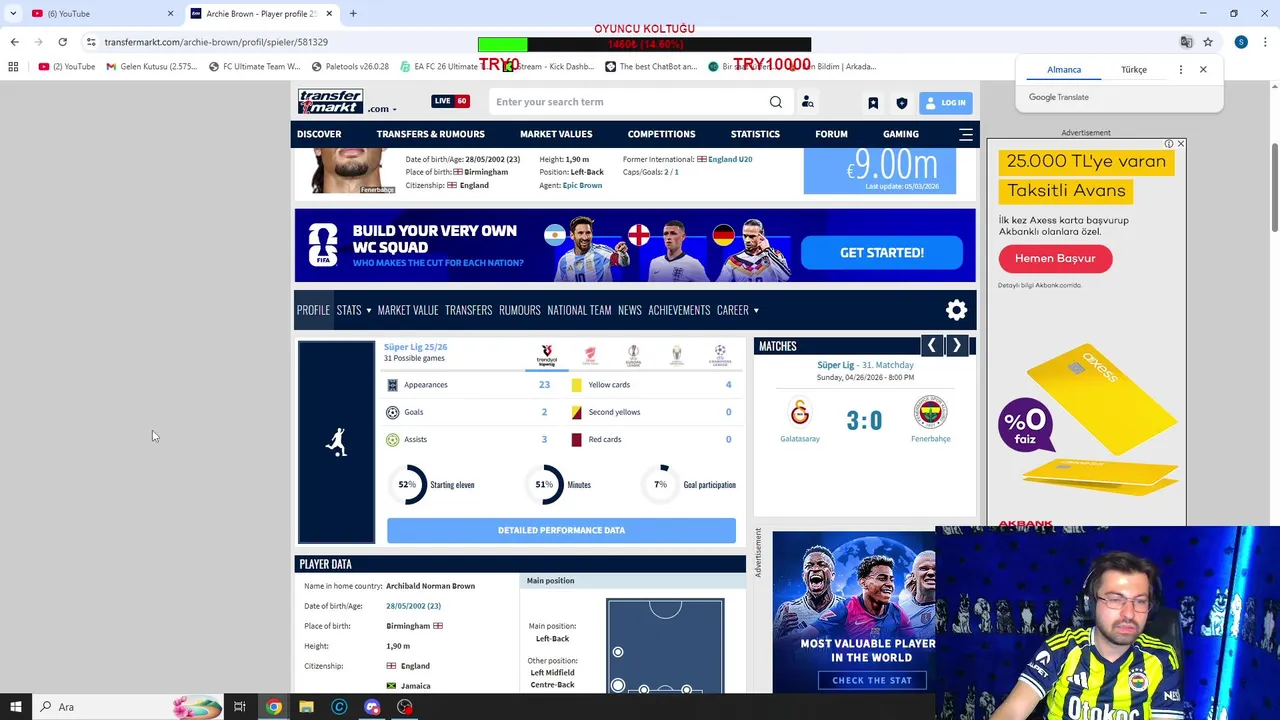
Task: Open Google Translate options menu
Action: (1181, 70)
